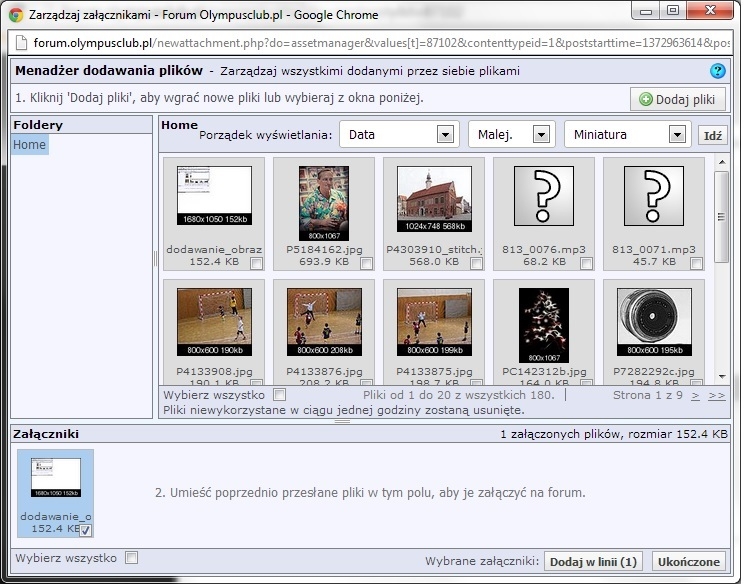Viewport: 744px width, 584px height.
Task: Jump to last page with >> link
Action: pos(716,396)
